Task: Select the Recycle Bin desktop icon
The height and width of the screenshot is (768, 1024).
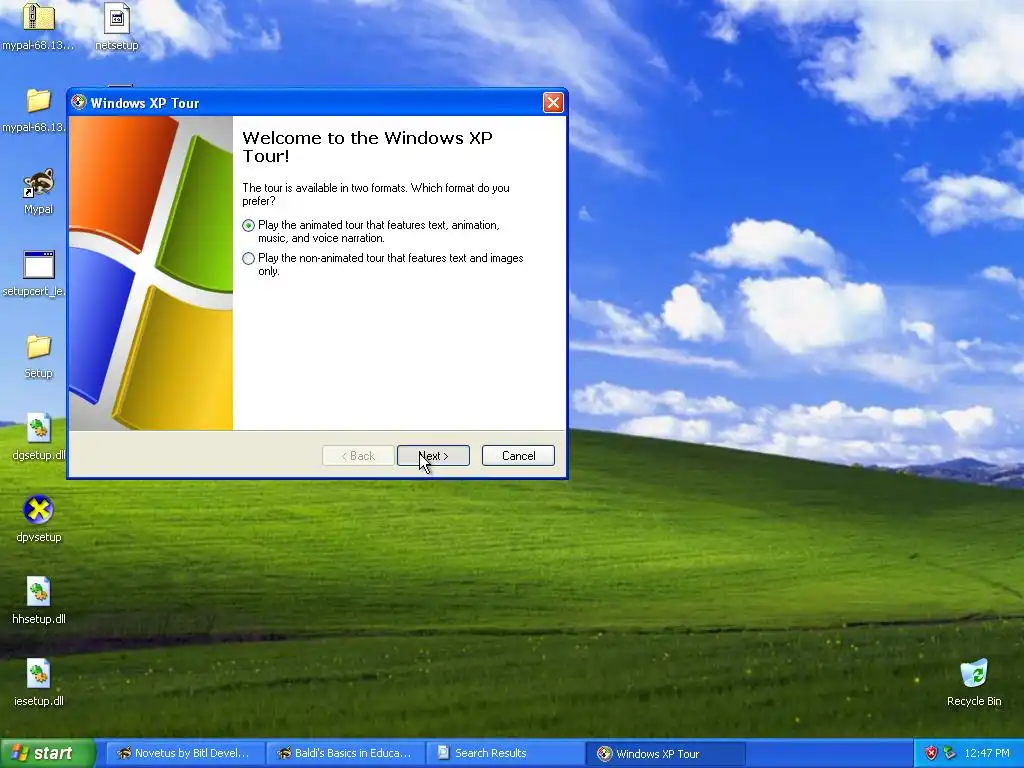Action: tap(974, 683)
